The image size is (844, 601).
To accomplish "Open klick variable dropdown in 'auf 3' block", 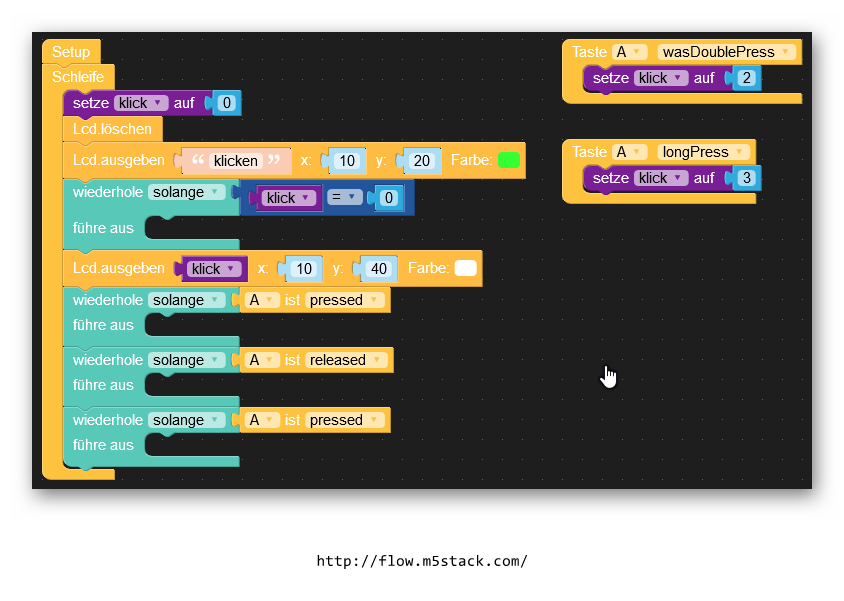I will [661, 178].
